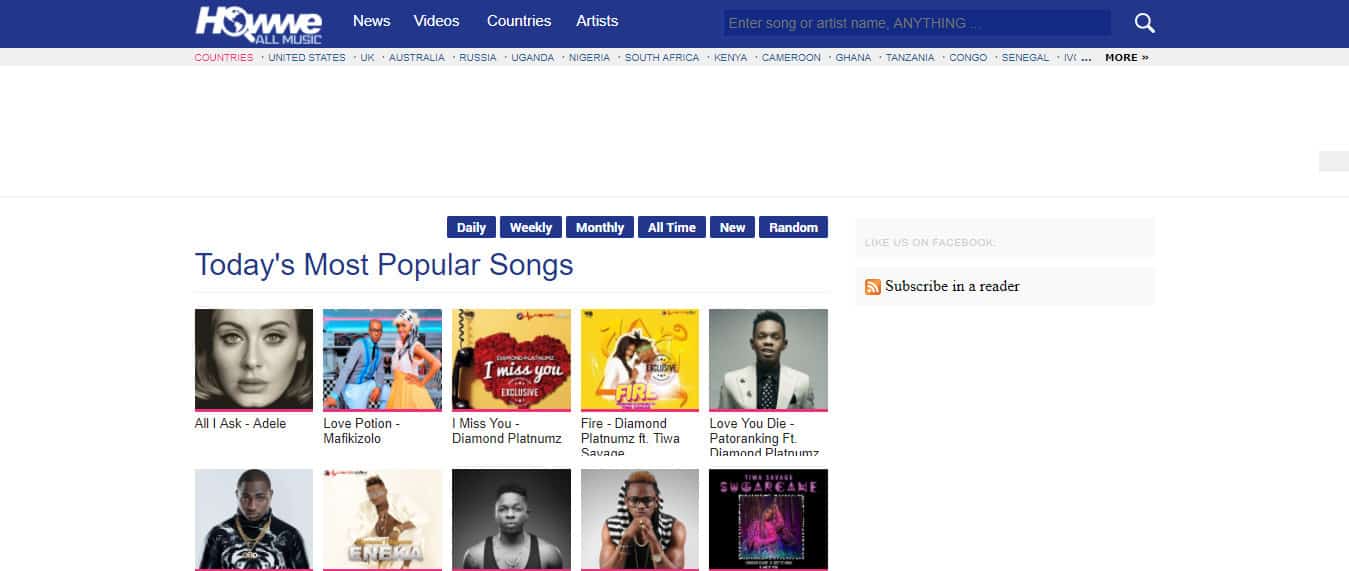This screenshot has height=571, width=1349.
Task: Open the AUSTRALIA country link
Action: tap(417, 57)
